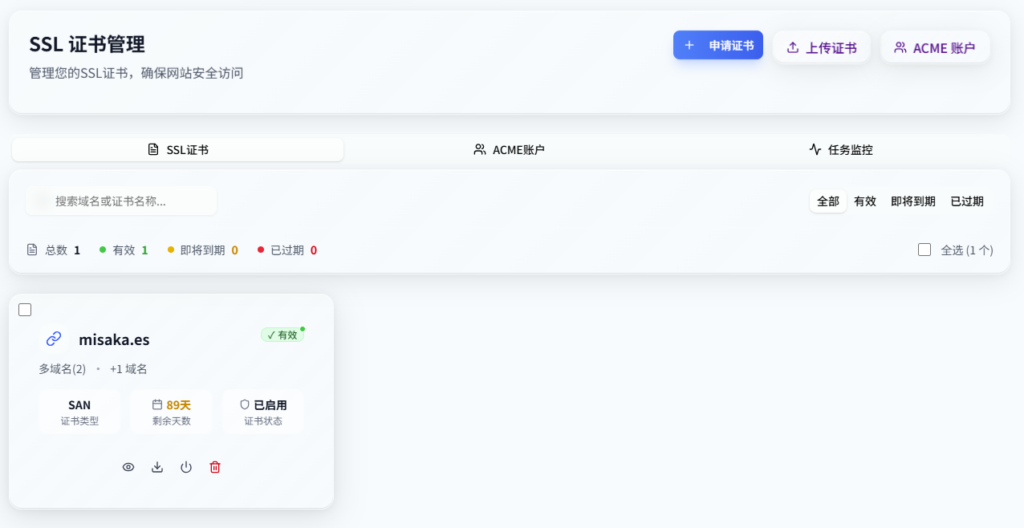Delete the misaka.es certificate trash icon
Screen dimensions: 1024x528
215,467
